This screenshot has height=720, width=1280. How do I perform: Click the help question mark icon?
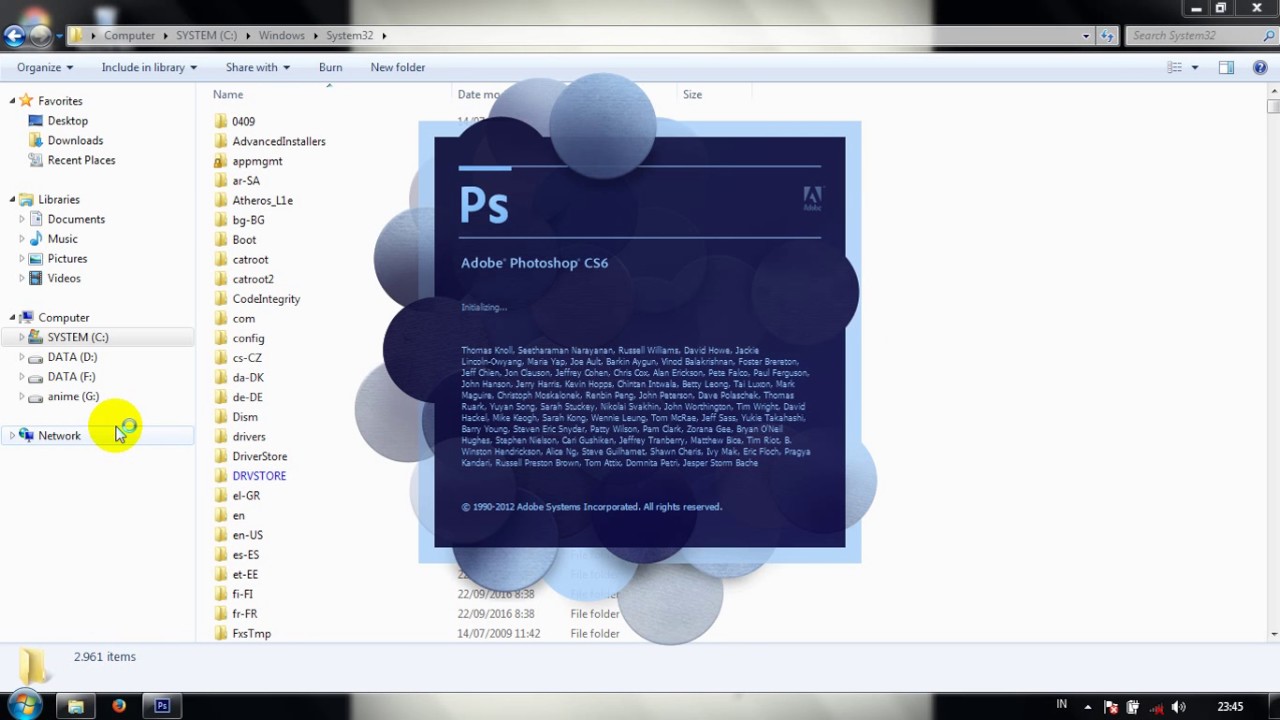point(1260,67)
